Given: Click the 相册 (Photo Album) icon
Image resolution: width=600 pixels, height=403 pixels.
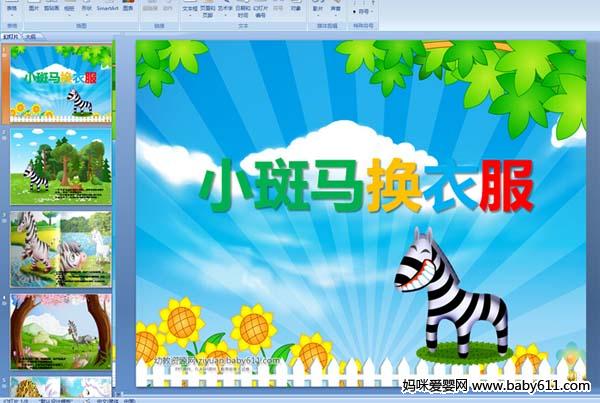Looking at the screenshot, I should (x=68, y=10).
